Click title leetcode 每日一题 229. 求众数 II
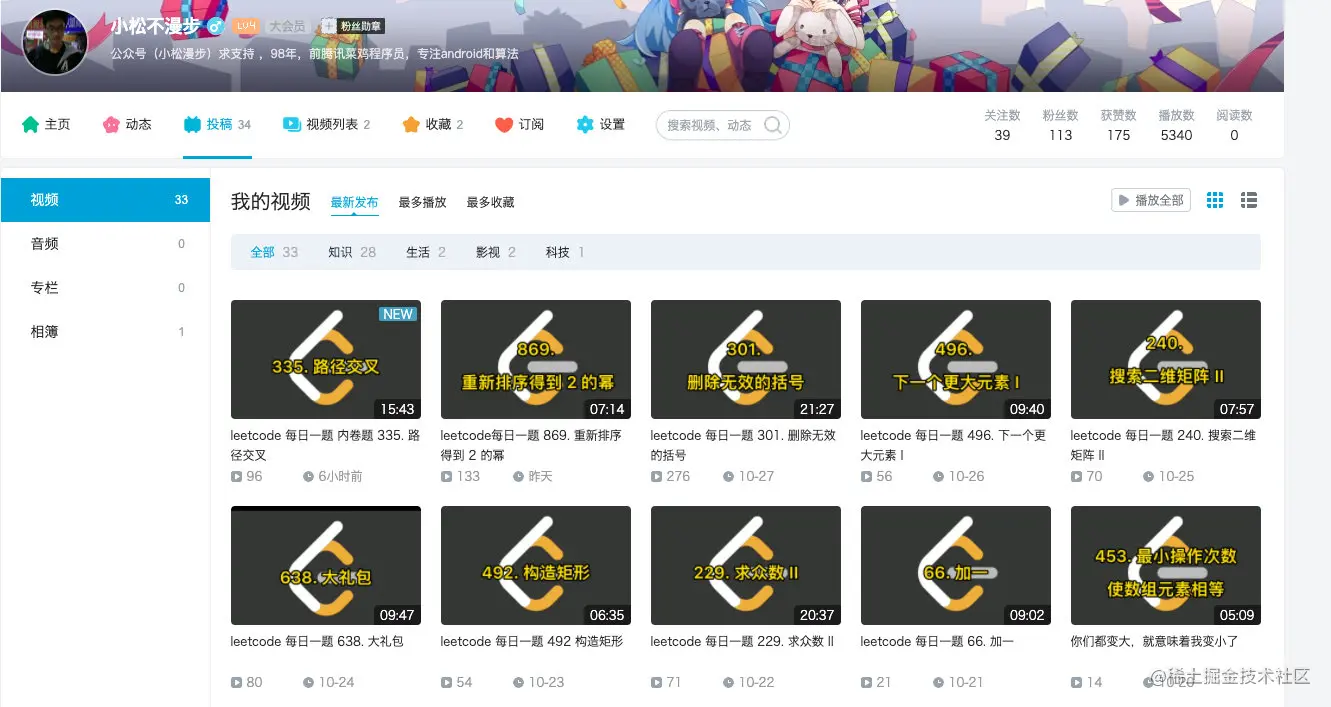The width and height of the screenshot is (1331, 707). tap(743, 641)
